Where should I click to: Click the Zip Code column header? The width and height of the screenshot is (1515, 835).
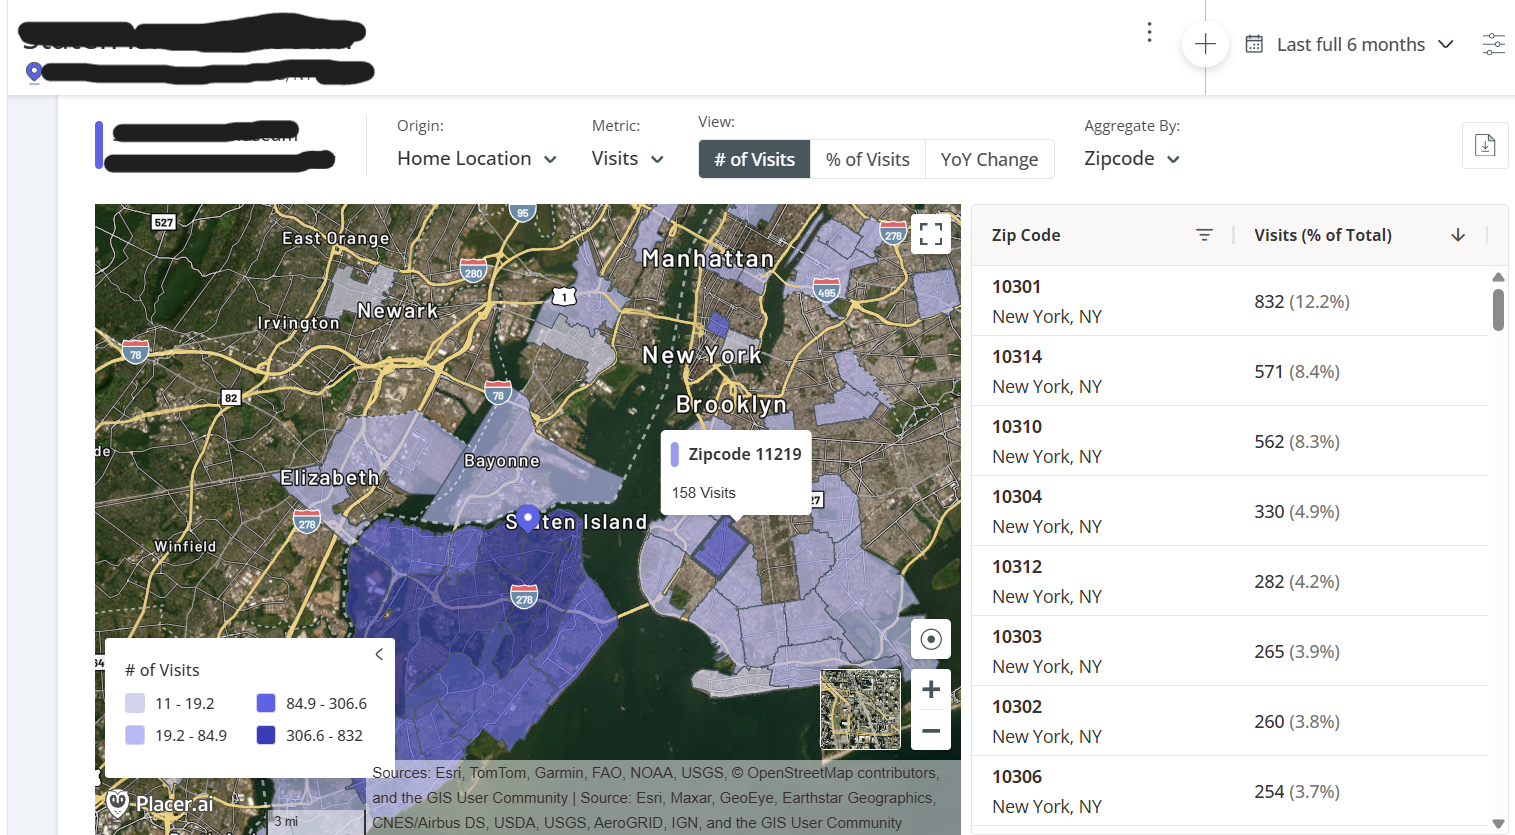click(1026, 235)
